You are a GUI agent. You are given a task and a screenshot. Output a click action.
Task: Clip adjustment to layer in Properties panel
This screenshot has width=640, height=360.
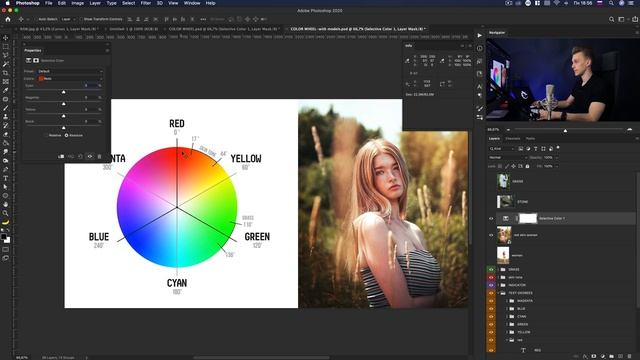[x=61, y=156]
